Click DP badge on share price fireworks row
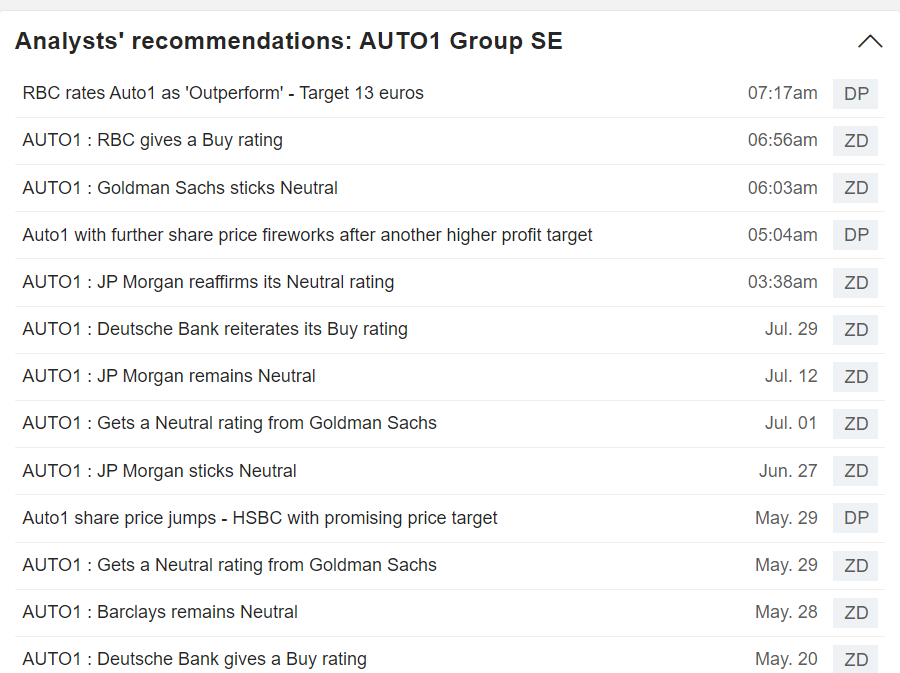Screen dimensions: 900x673 (x=856, y=235)
